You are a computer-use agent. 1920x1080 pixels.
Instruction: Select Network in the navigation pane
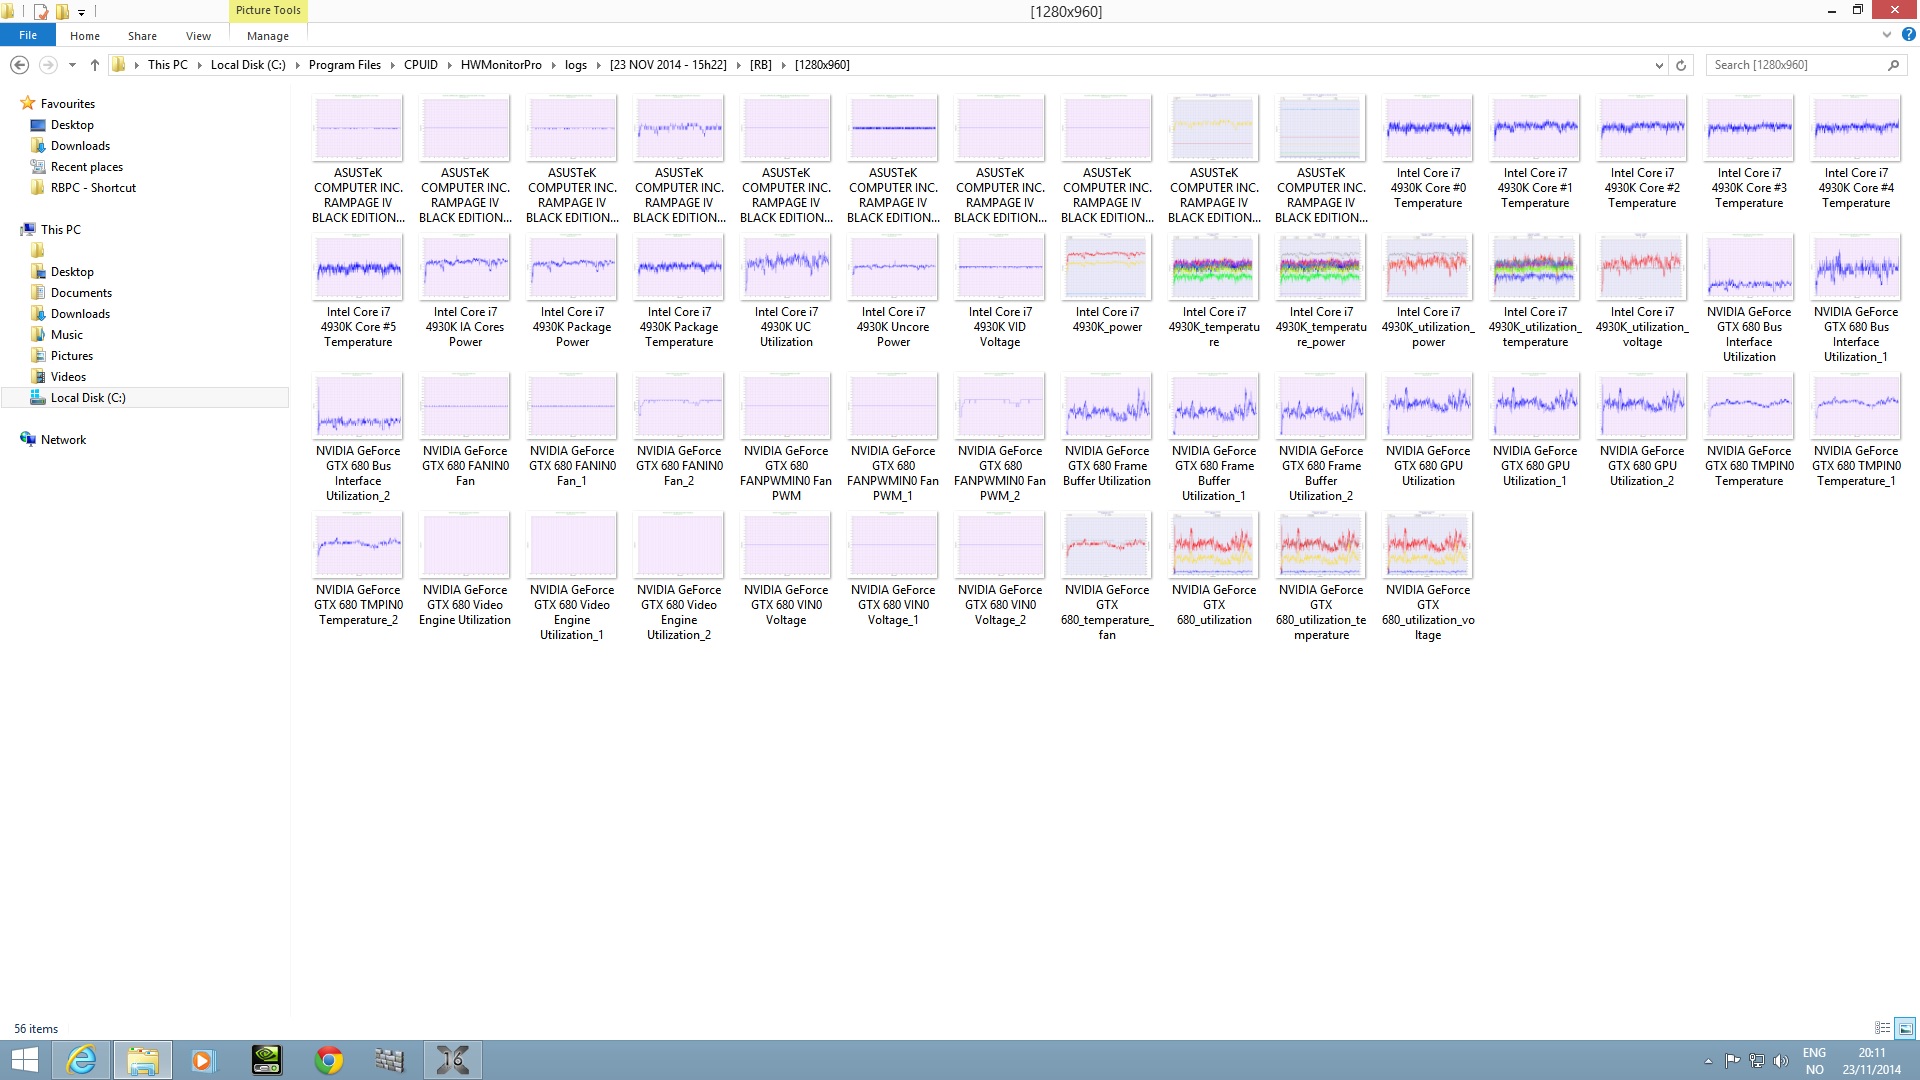pos(63,440)
